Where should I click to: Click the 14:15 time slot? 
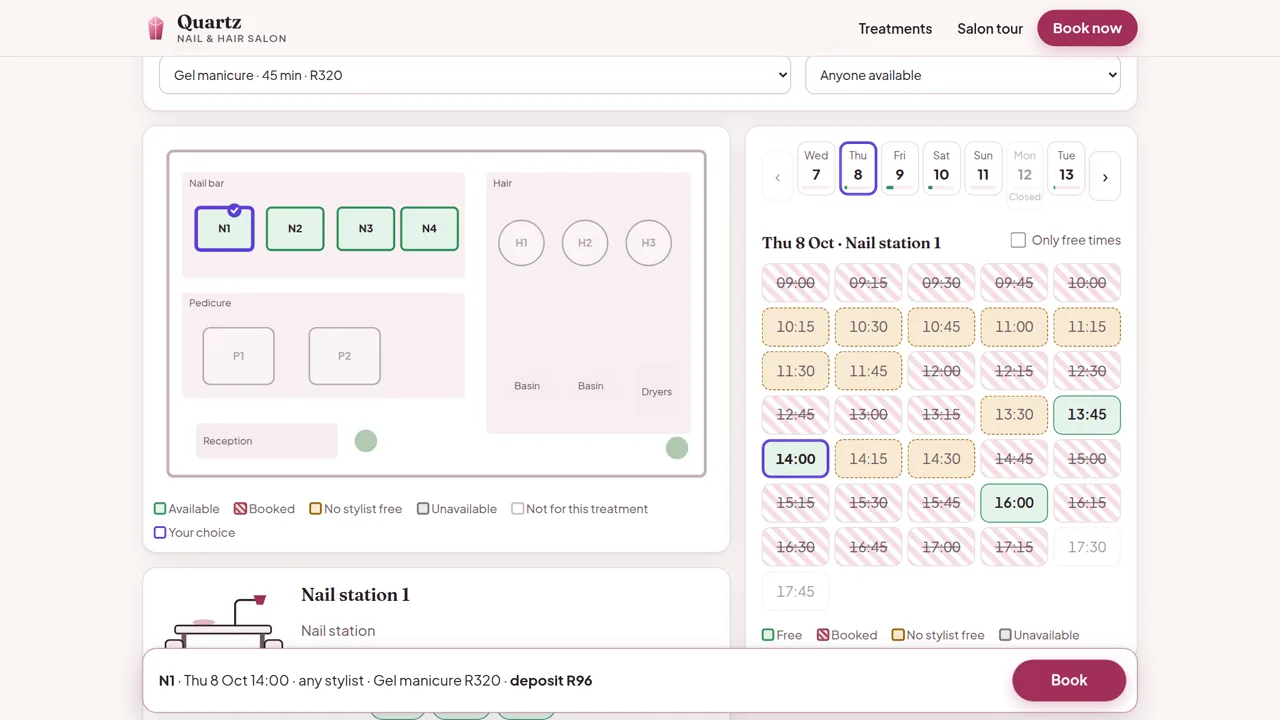tap(868, 459)
